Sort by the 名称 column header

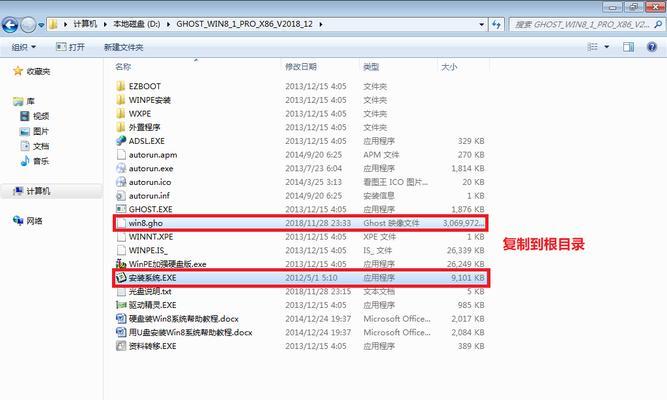123,67
